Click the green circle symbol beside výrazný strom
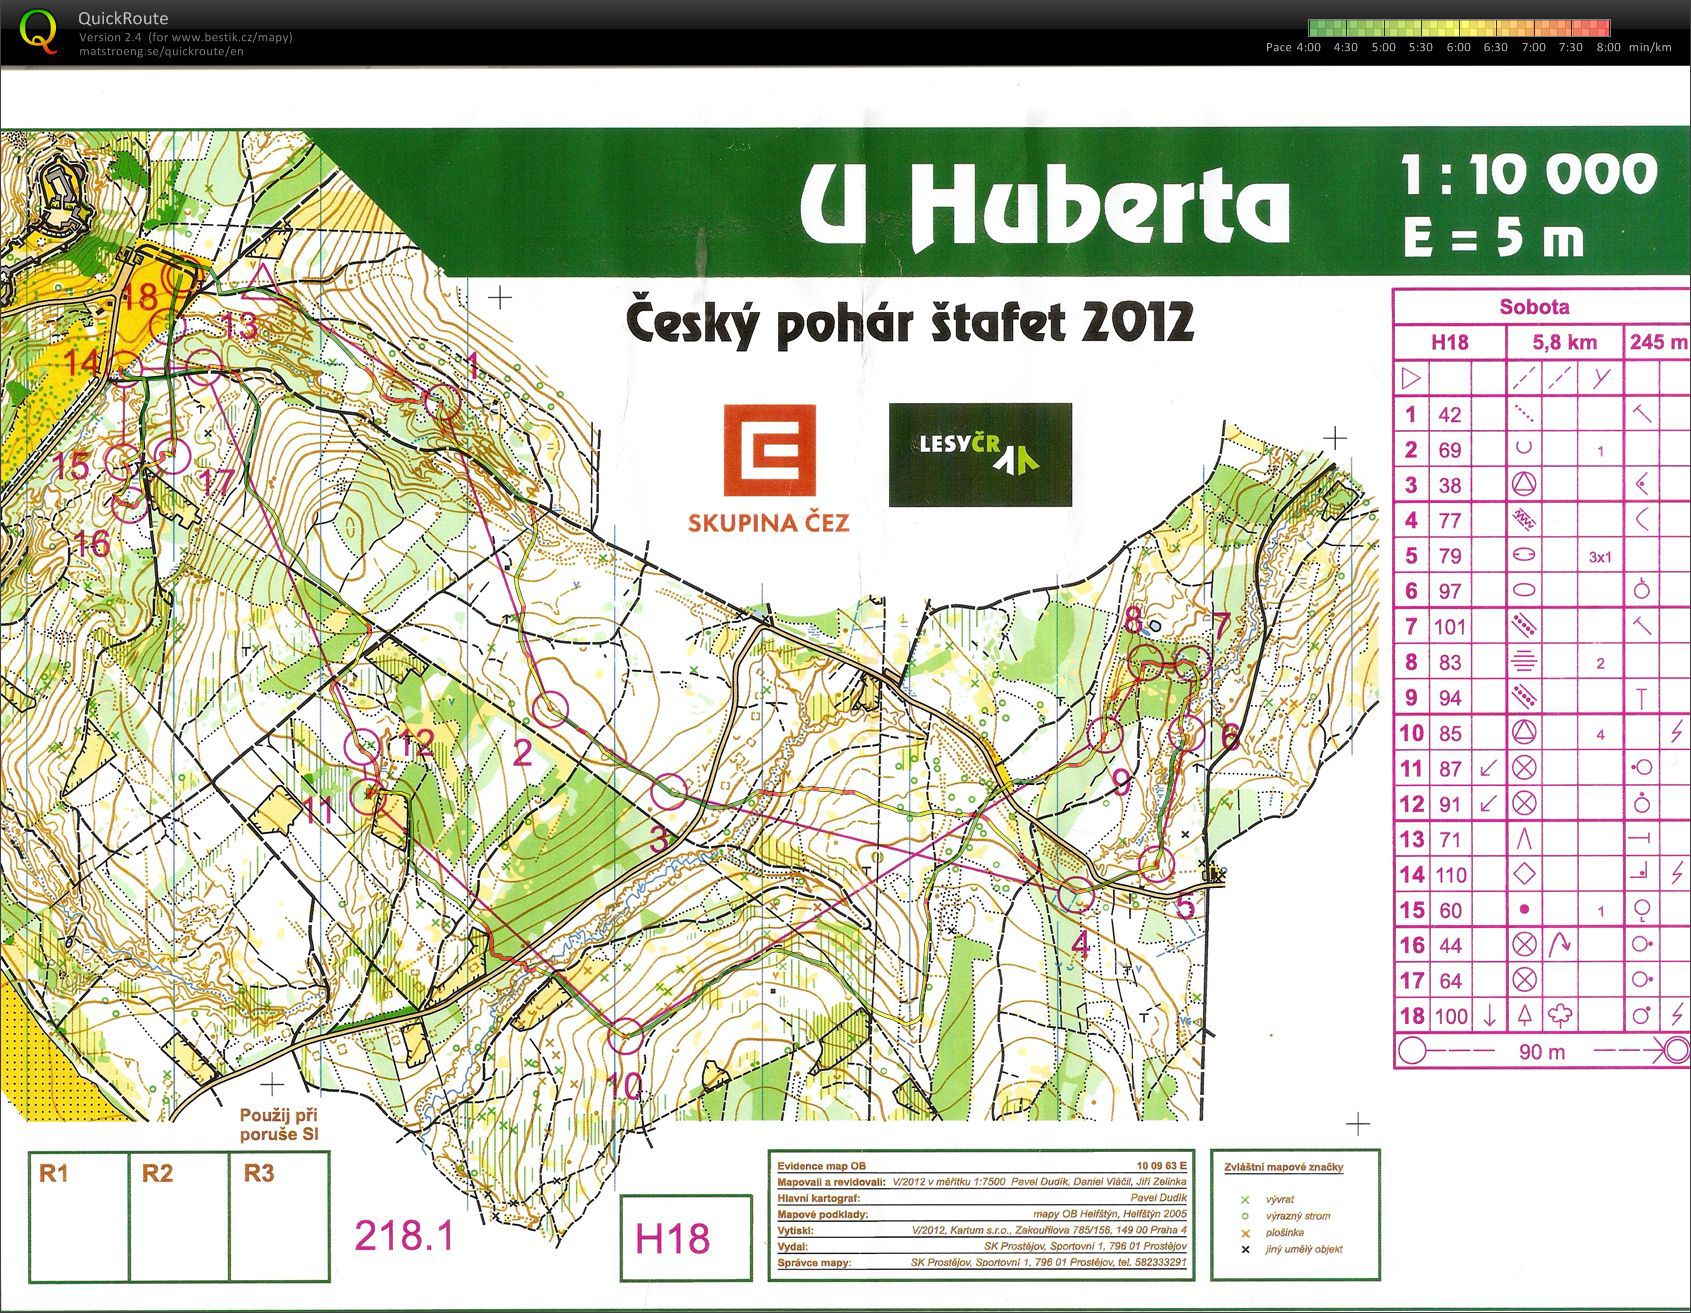The image size is (1691, 1313). point(1245,1216)
